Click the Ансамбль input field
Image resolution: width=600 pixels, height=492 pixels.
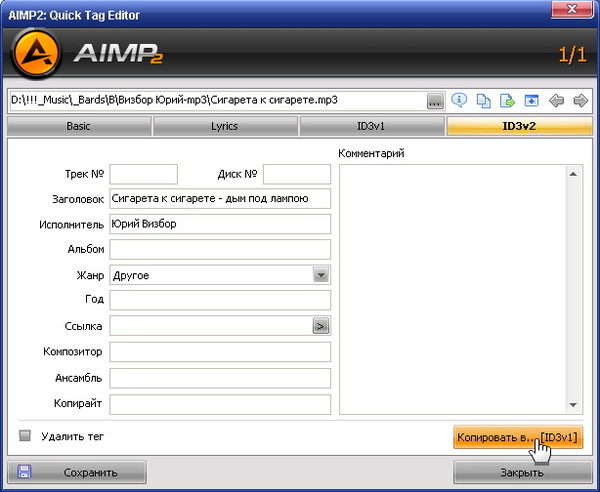pos(220,378)
